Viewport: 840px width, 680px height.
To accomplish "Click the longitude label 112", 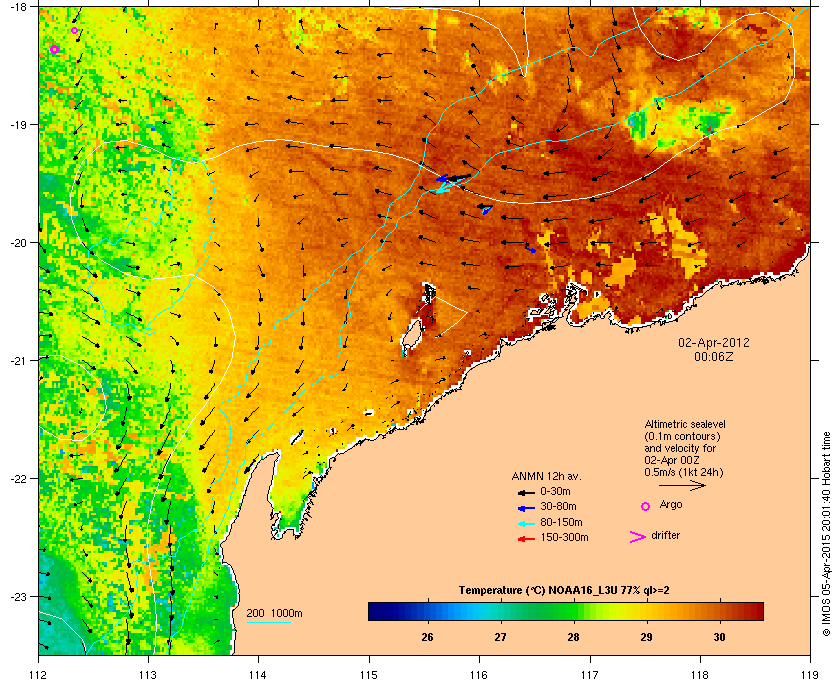I will point(39,674).
